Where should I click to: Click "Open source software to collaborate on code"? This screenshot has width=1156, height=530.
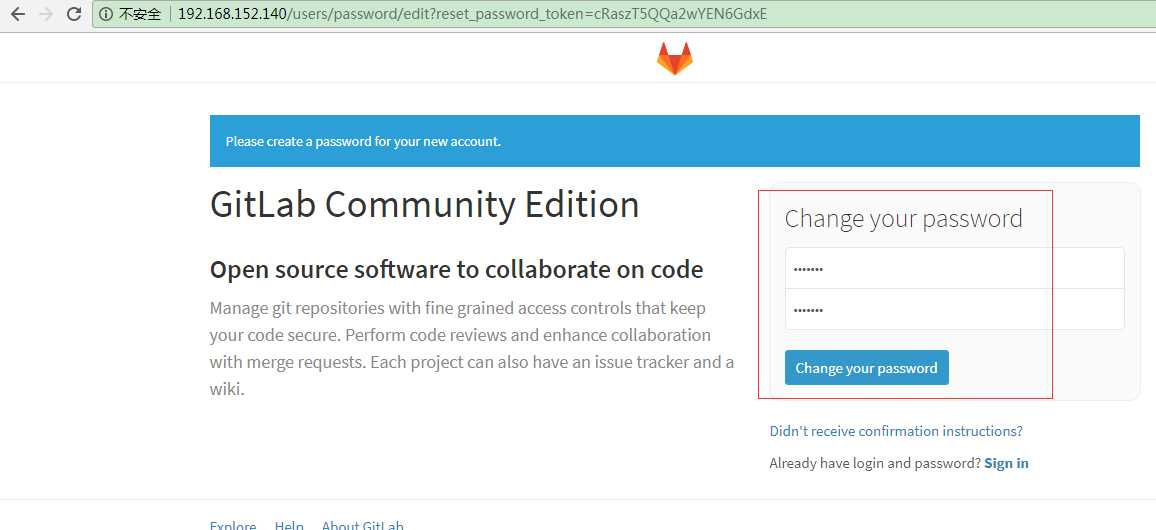point(456,270)
